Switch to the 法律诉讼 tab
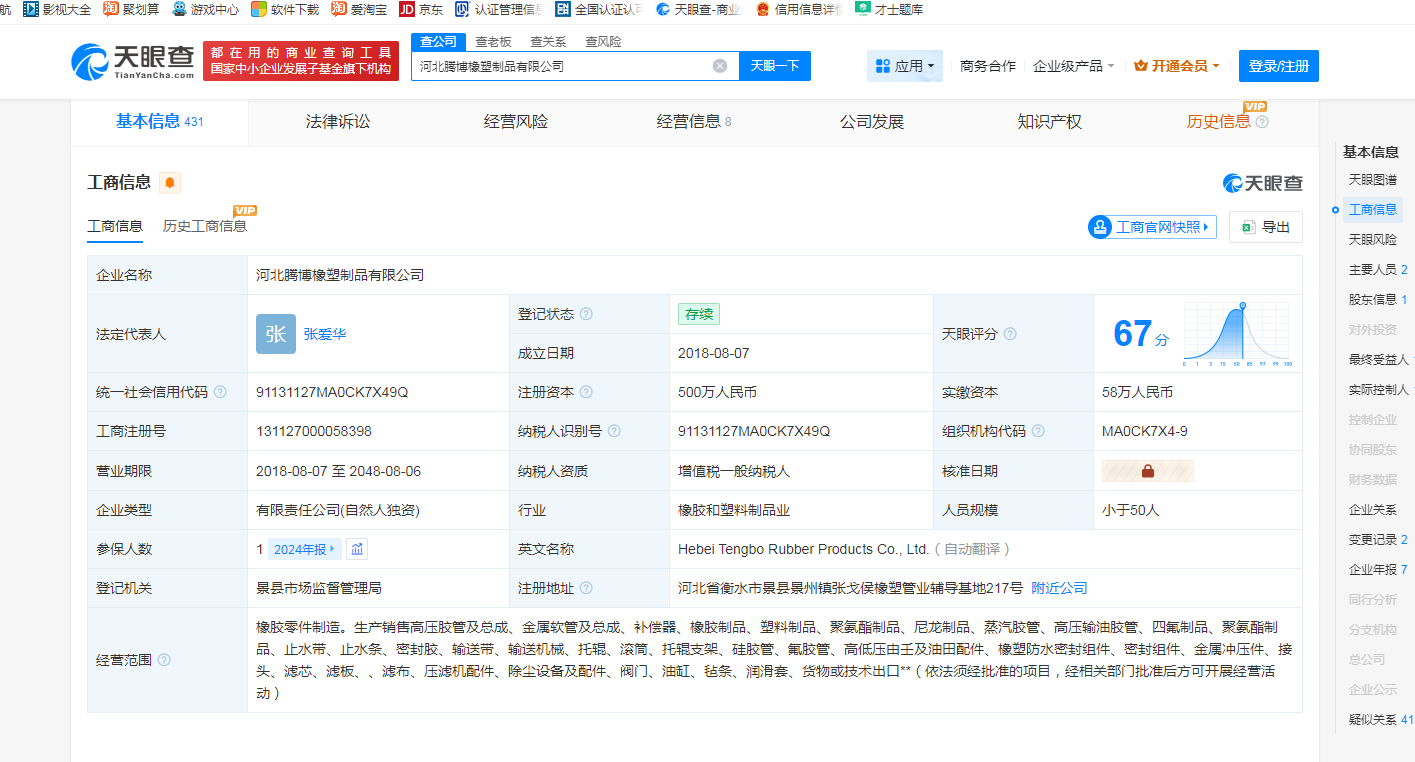This screenshot has width=1415, height=762. point(338,122)
